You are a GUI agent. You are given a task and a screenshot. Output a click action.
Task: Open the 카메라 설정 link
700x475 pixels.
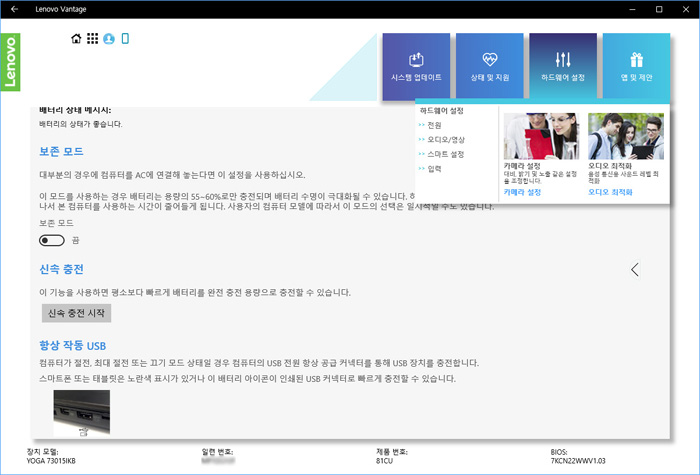tap(522, 192)
